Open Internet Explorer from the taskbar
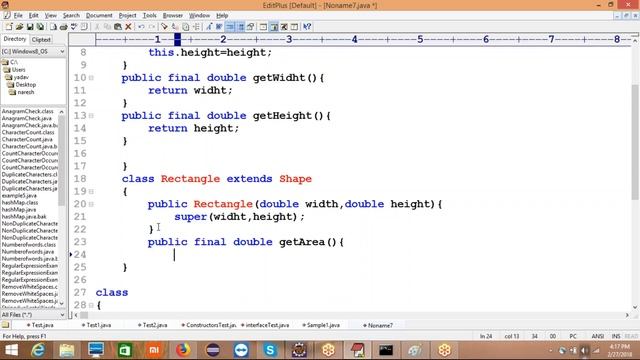 pos(38,350)
